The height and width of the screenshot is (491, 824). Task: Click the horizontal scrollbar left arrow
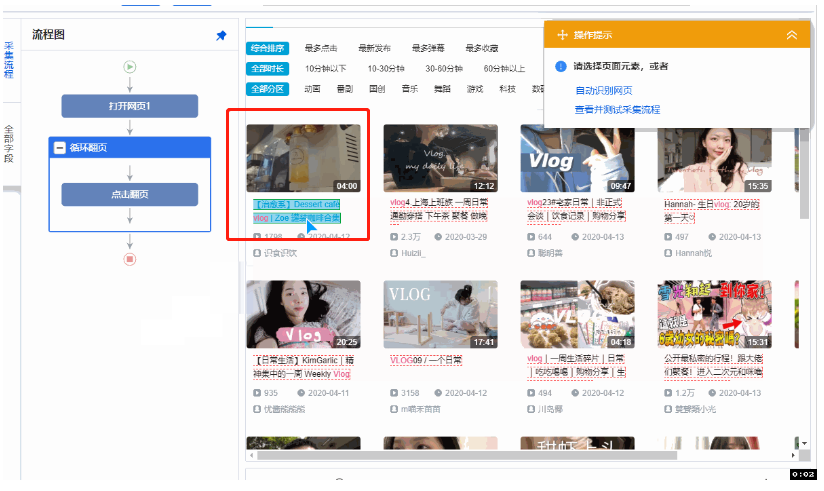point(251,455)
